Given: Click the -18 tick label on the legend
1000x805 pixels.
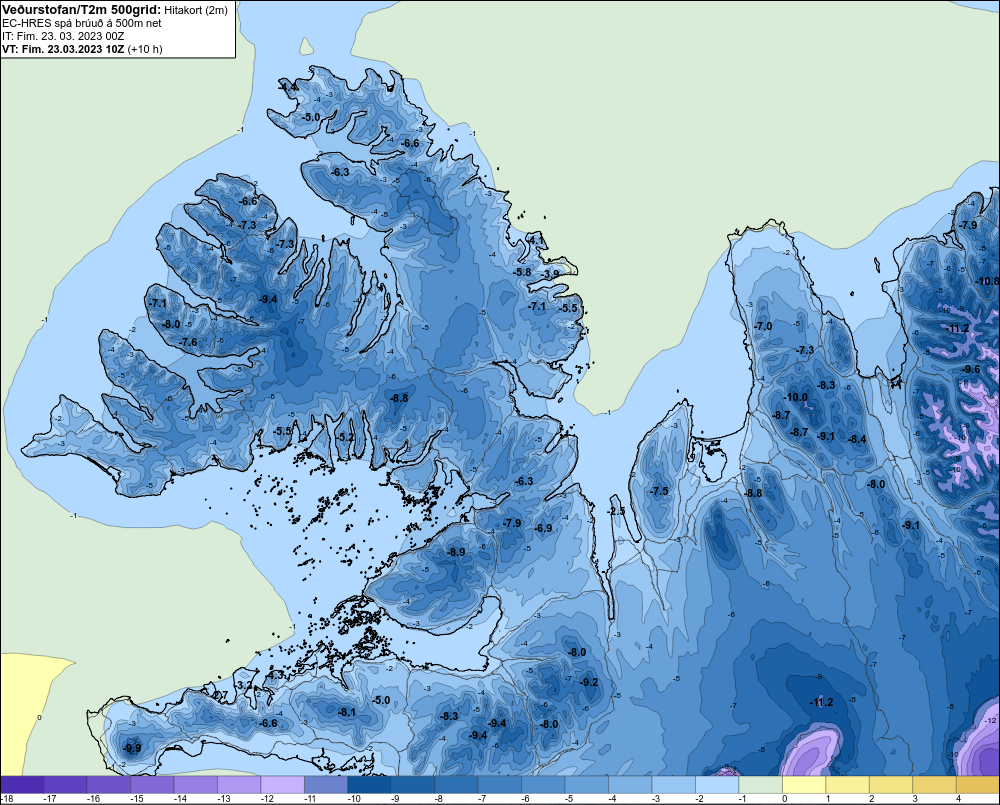Looking at the screenshot, I should (x=6, y=799).
